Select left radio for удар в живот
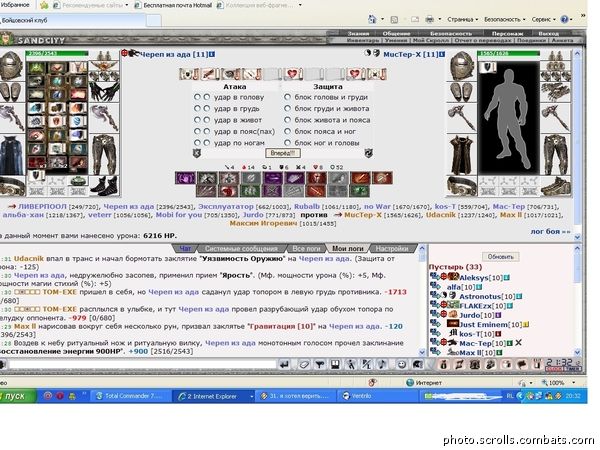The height and width of the screenshot is (450, 600). point(197,120)
